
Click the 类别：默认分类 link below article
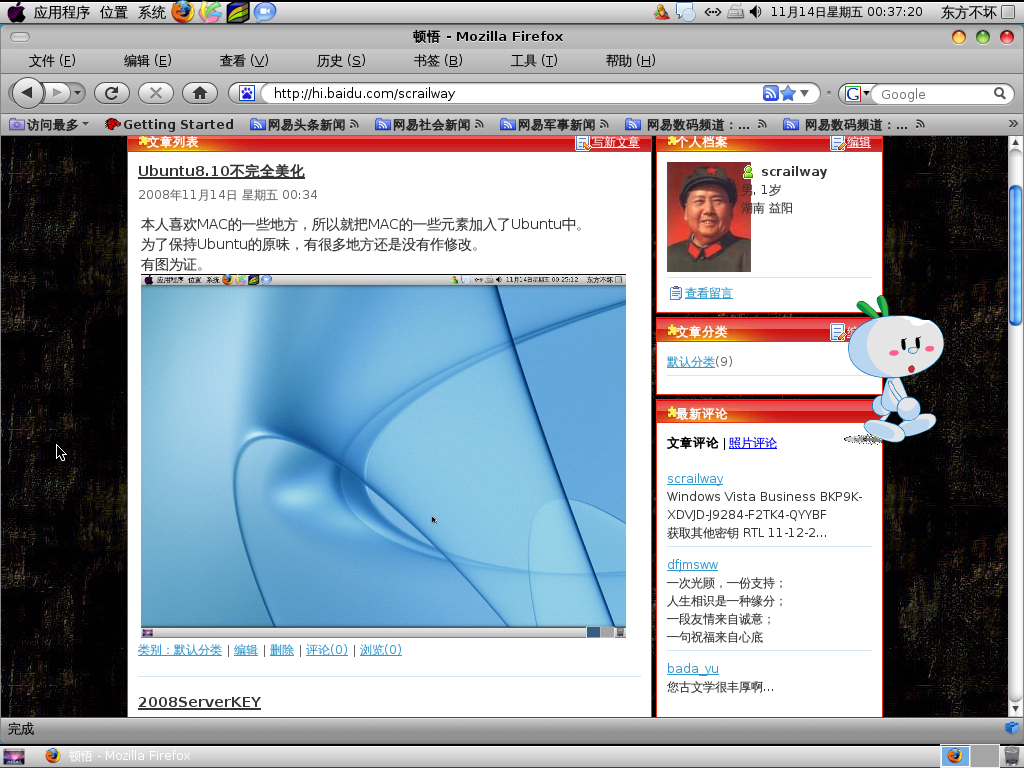(x=180, y=650)
